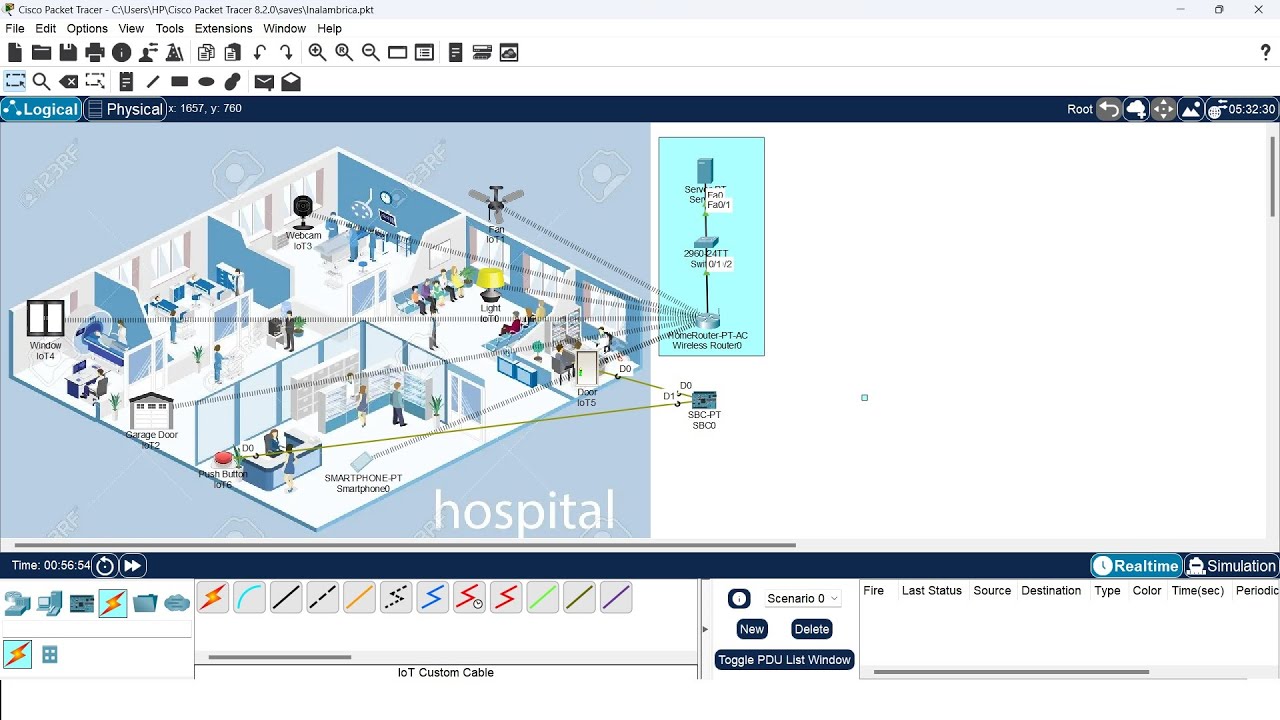
Task: Select the End Devices category
Action: point(49,603)
